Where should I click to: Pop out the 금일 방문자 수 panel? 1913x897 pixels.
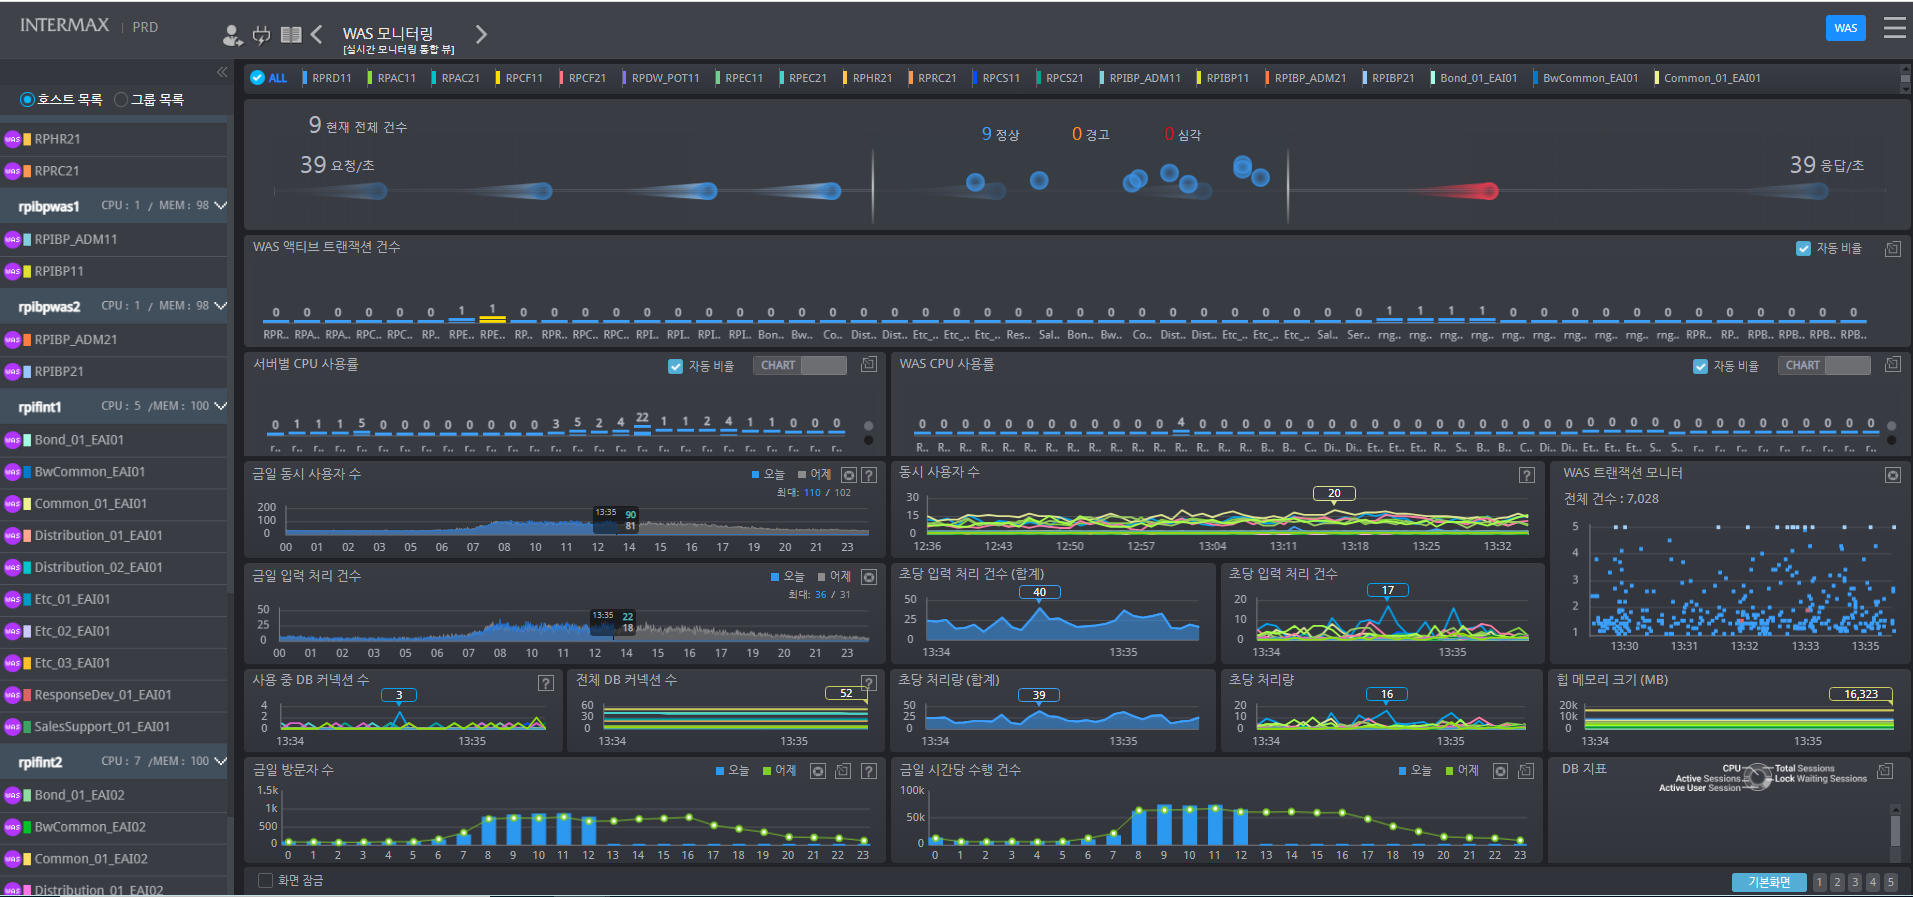843,771
